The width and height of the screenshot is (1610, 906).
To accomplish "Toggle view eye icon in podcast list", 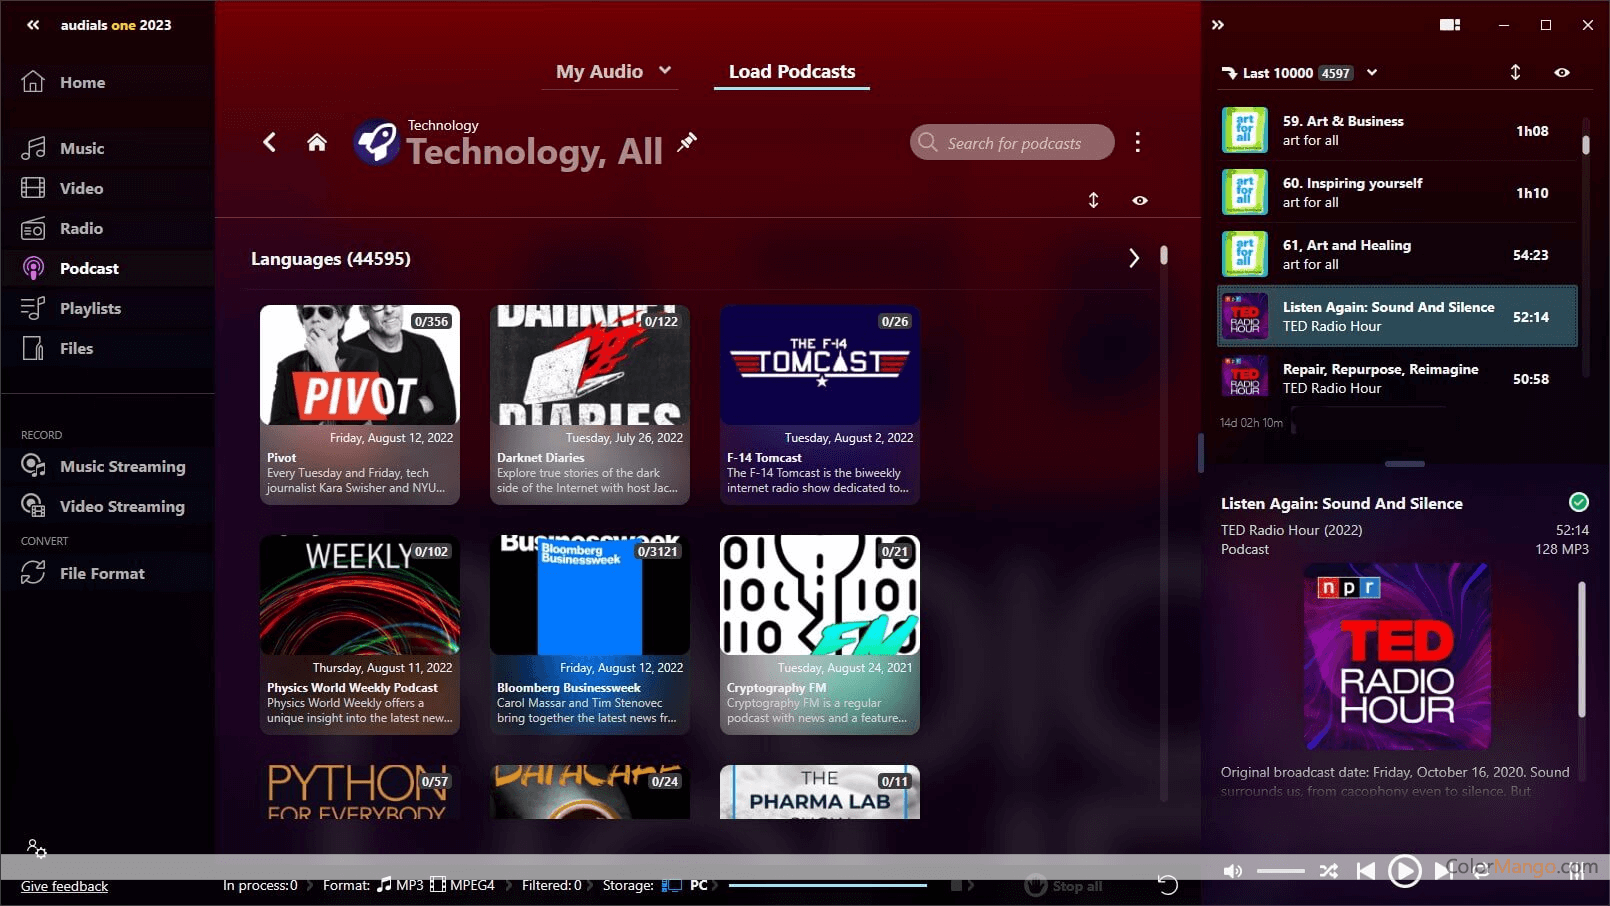I will [1140, 201].
